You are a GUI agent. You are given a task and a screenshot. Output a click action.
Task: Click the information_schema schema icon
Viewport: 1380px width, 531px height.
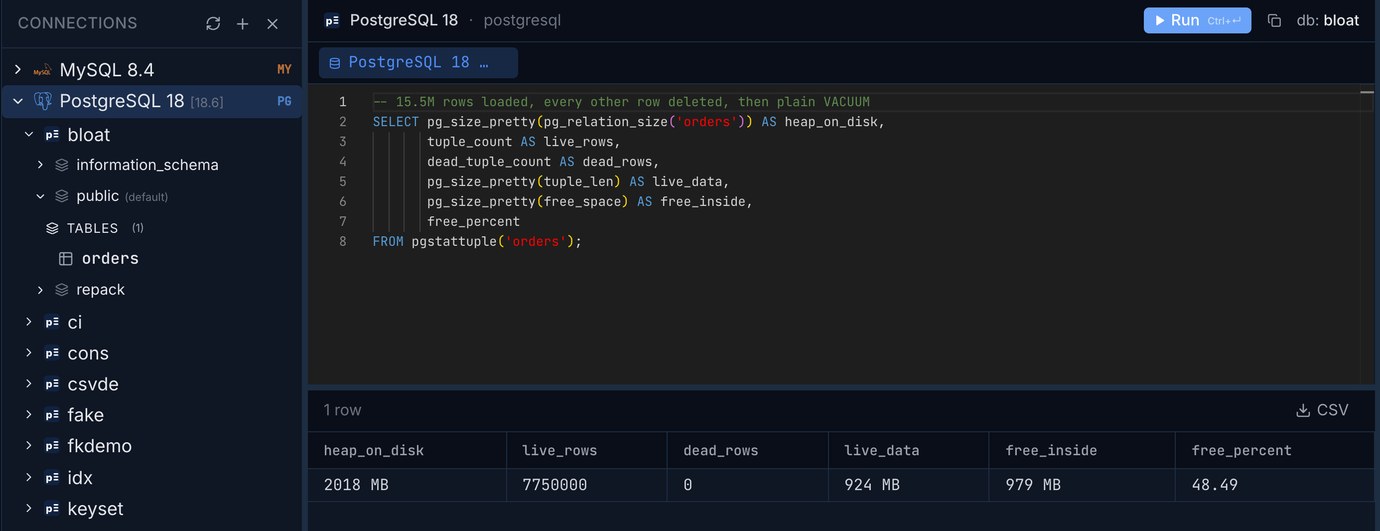(62, 165)
